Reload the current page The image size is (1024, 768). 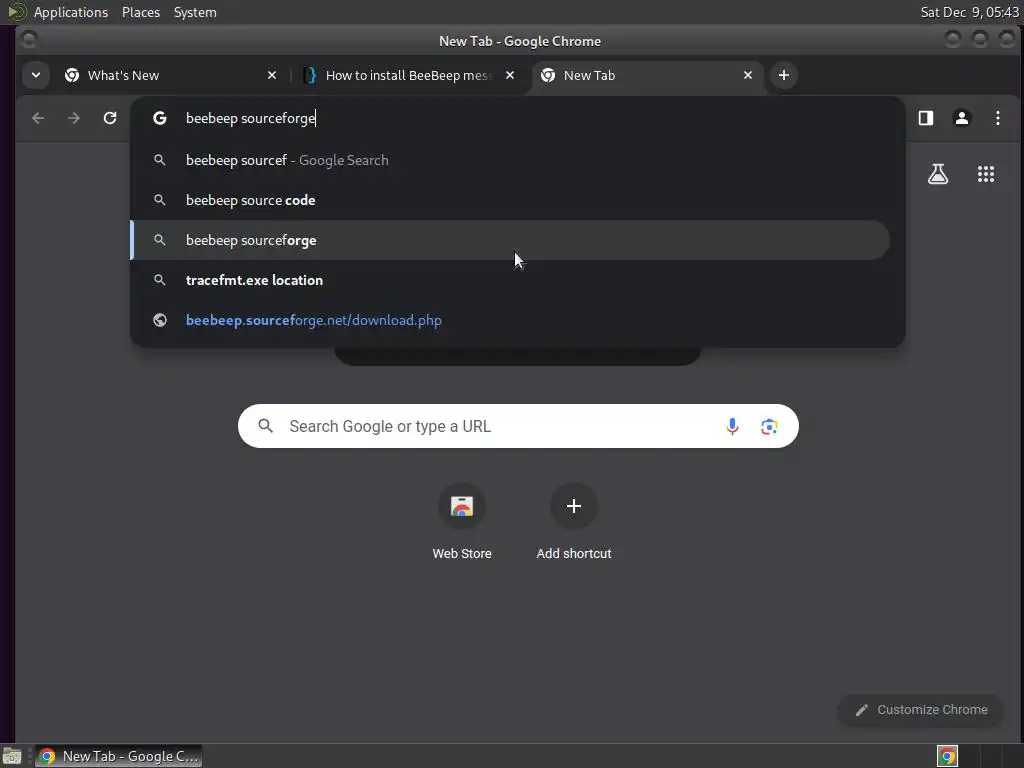coord(110,118)
